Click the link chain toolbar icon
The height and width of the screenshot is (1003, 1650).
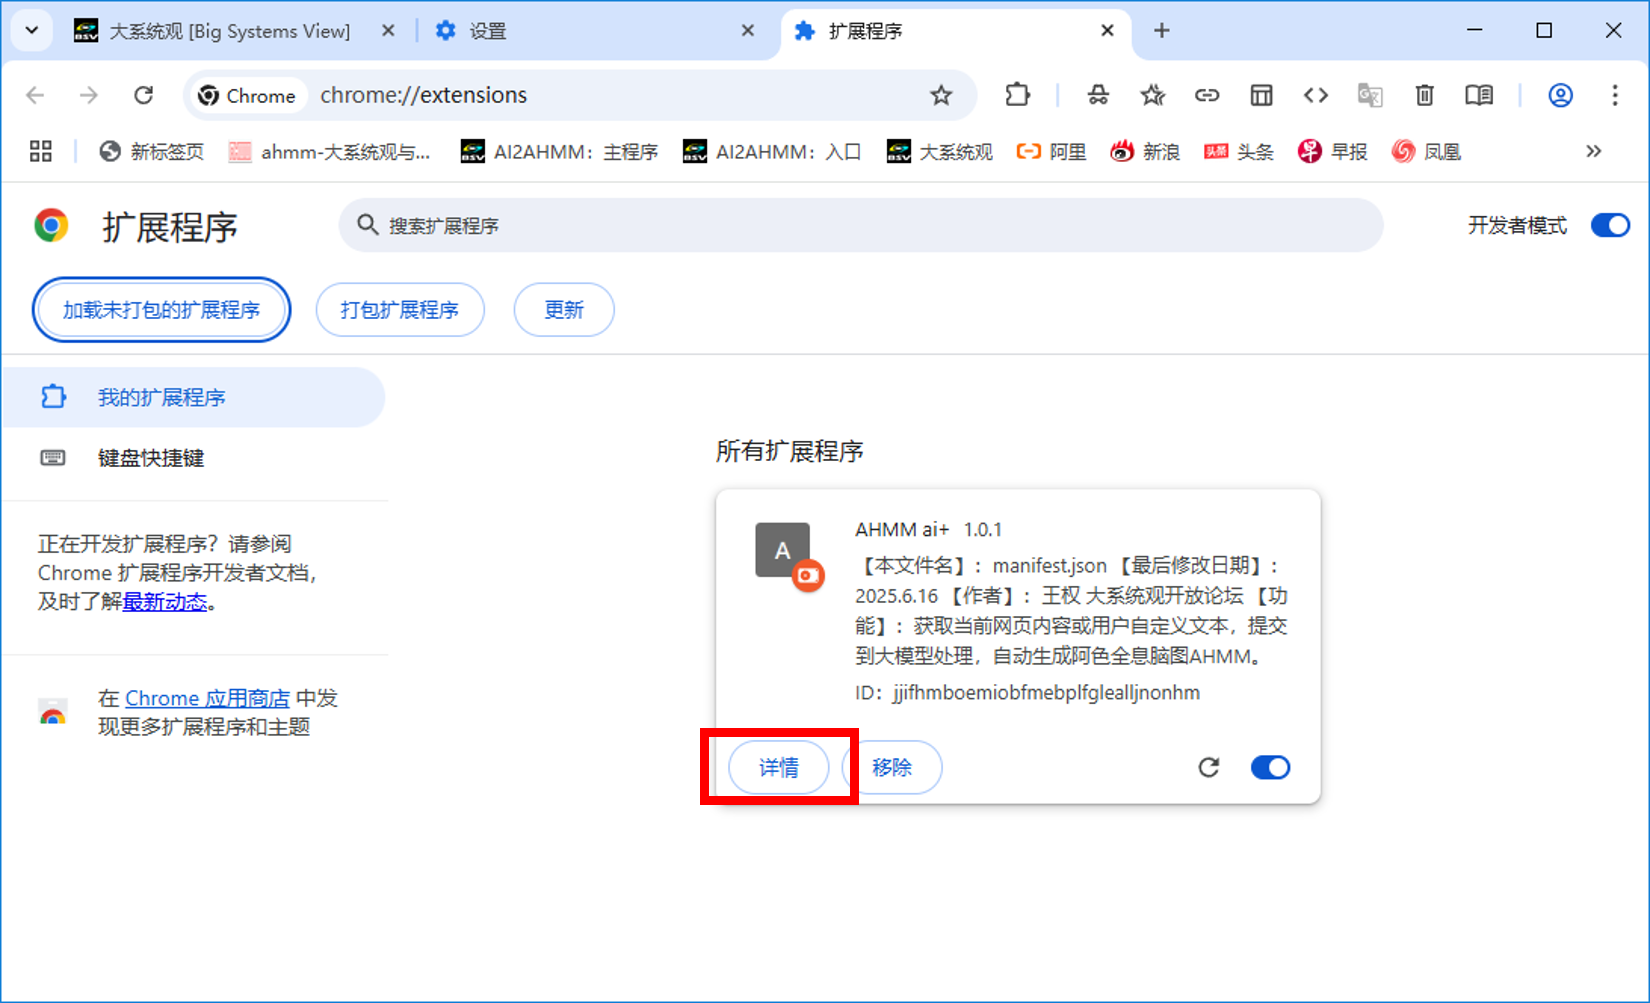[1207, 95]
